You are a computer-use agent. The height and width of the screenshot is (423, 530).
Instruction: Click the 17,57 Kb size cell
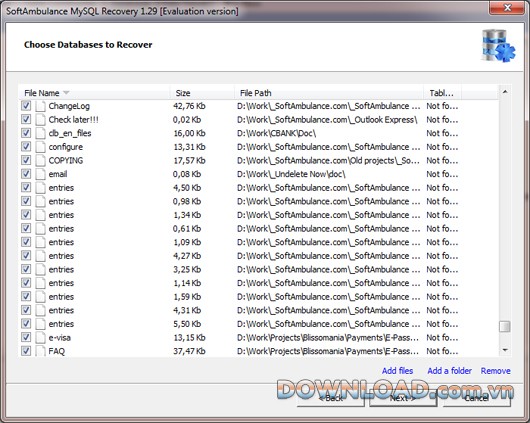point(189,161)
